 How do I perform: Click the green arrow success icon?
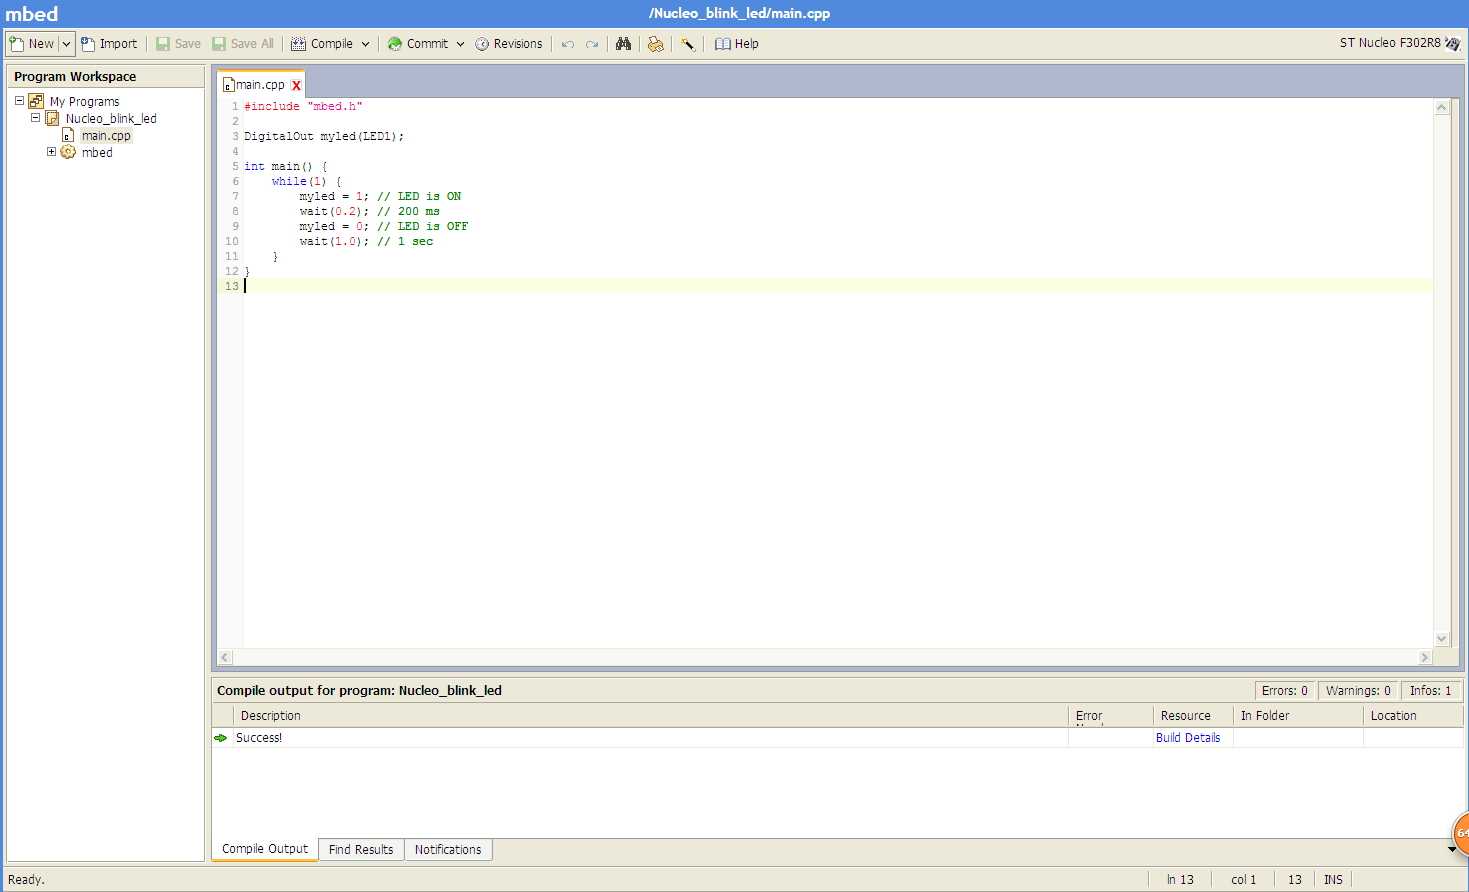click(221, 738)
